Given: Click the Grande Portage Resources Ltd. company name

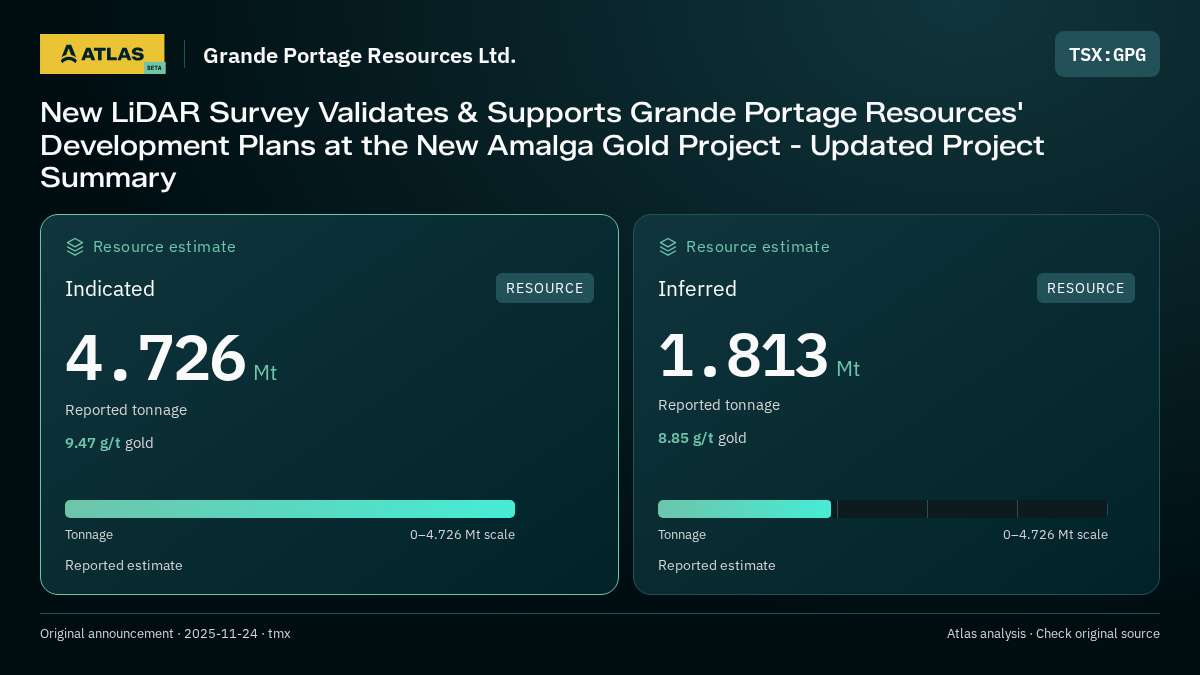Looking at the screenshot, I should (360, 56).
